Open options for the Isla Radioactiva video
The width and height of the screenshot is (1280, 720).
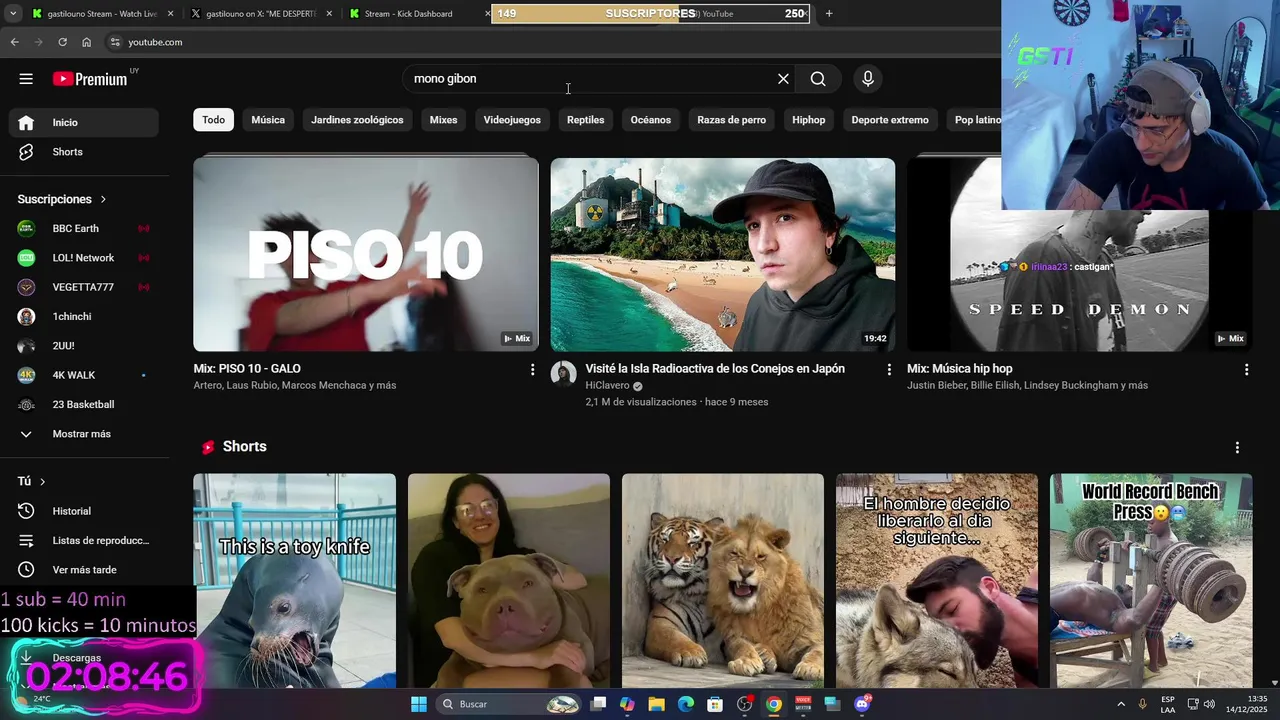889,369
